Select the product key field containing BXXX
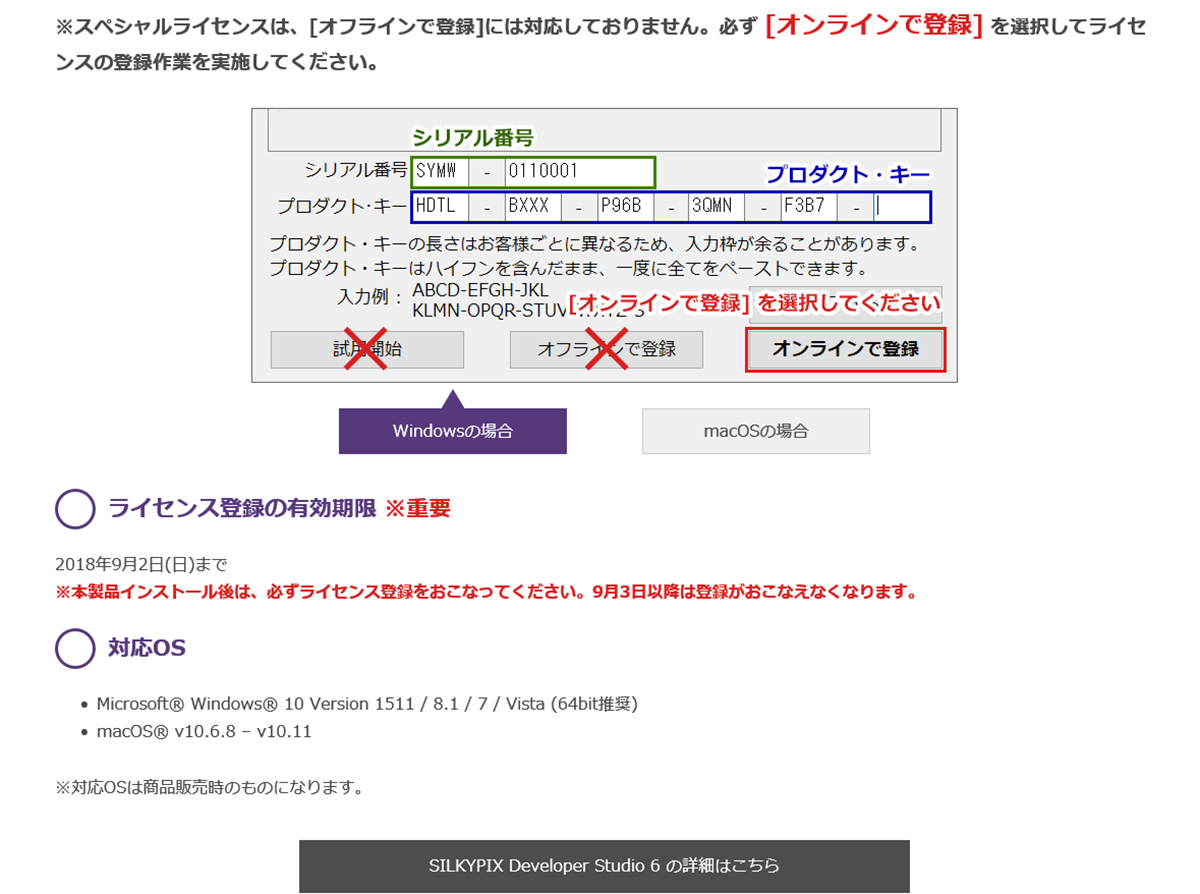1200x894 pixels. click(x=532, y=207)
